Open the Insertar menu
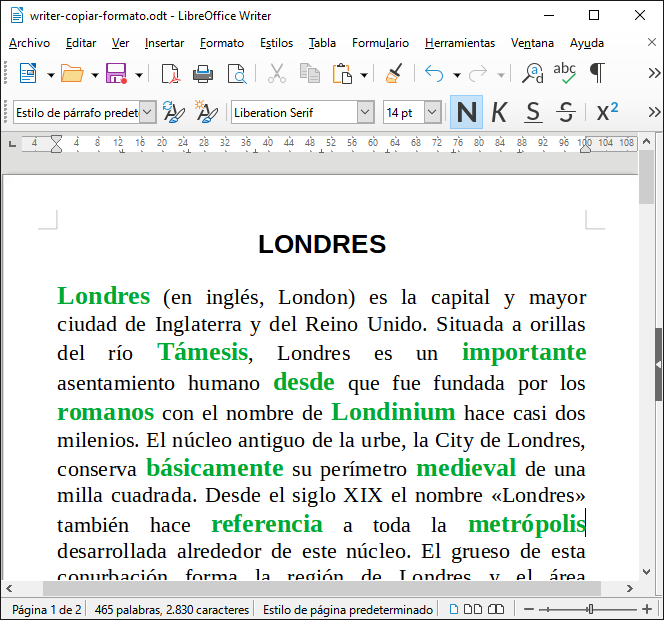664x620 pixels. tap(164, 43)
